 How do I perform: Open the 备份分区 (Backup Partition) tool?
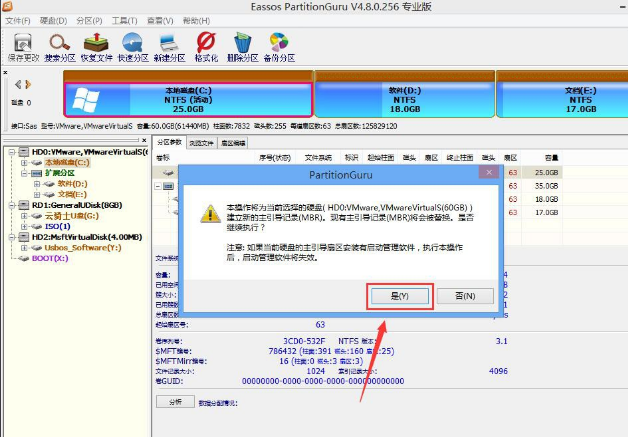[280, 46]
